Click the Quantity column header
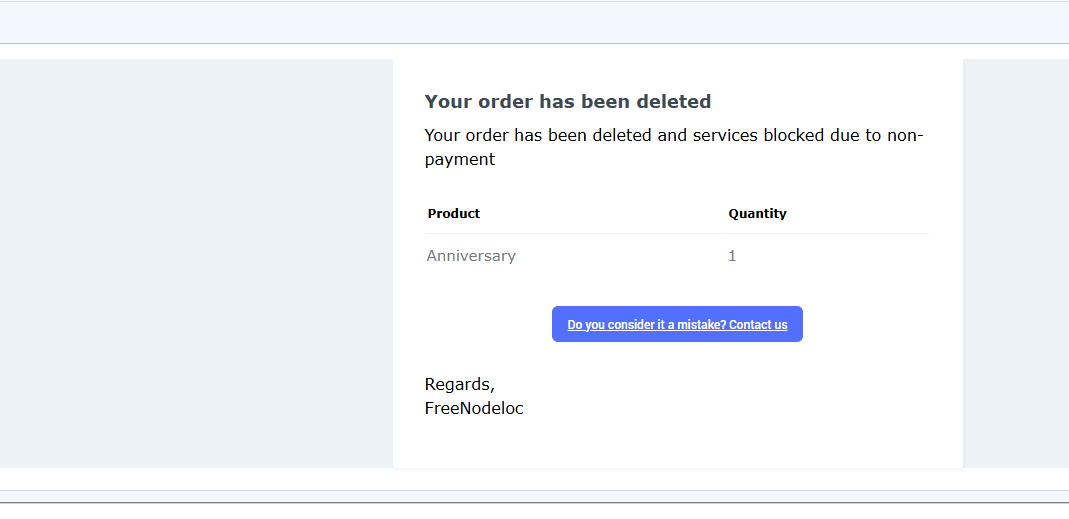 point(757,213)
